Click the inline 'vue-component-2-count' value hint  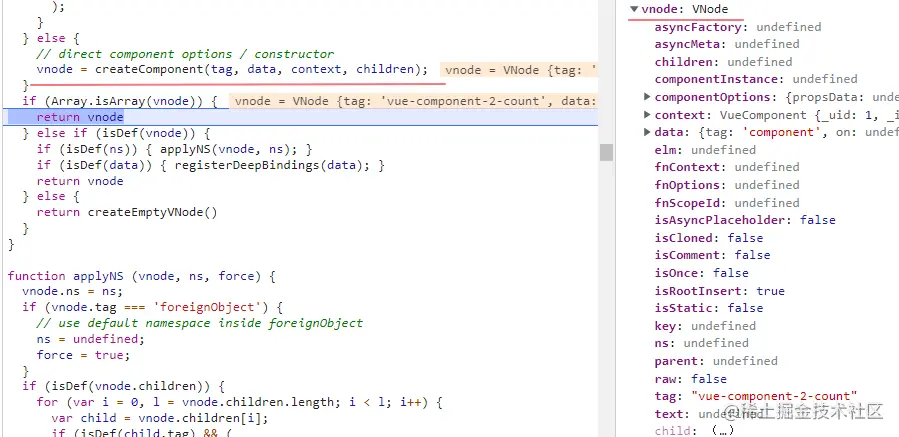click(413, 102)
